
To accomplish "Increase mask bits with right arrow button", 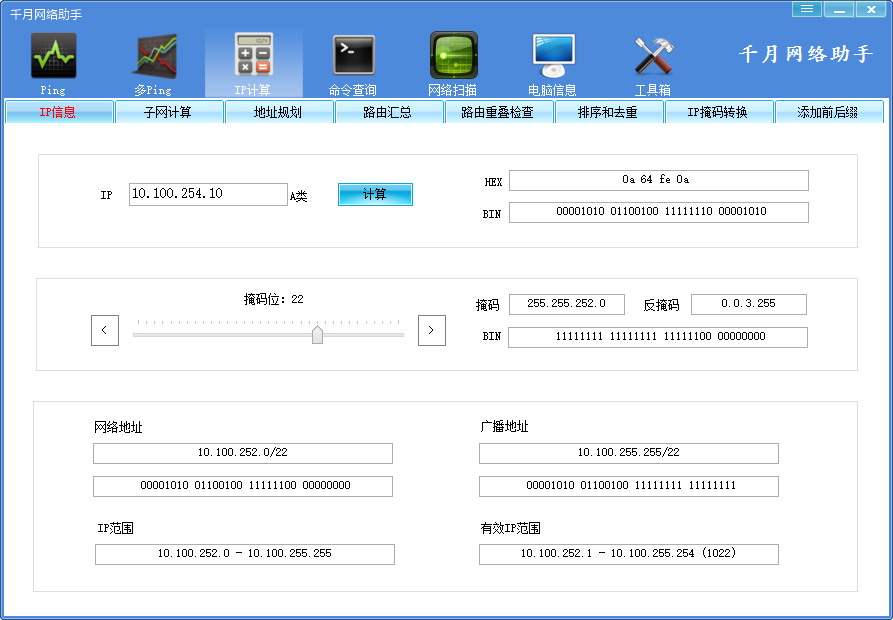I will (432, 330).
